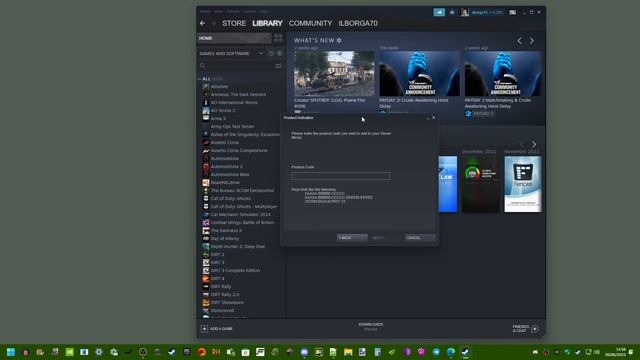Close the Product Activation dialog
The image size is (640, 360).
coord(434,118)
